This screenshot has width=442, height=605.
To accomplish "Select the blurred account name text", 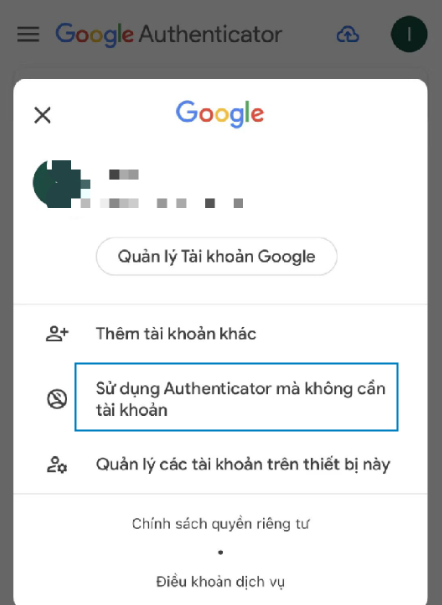I will click(124, 175).
